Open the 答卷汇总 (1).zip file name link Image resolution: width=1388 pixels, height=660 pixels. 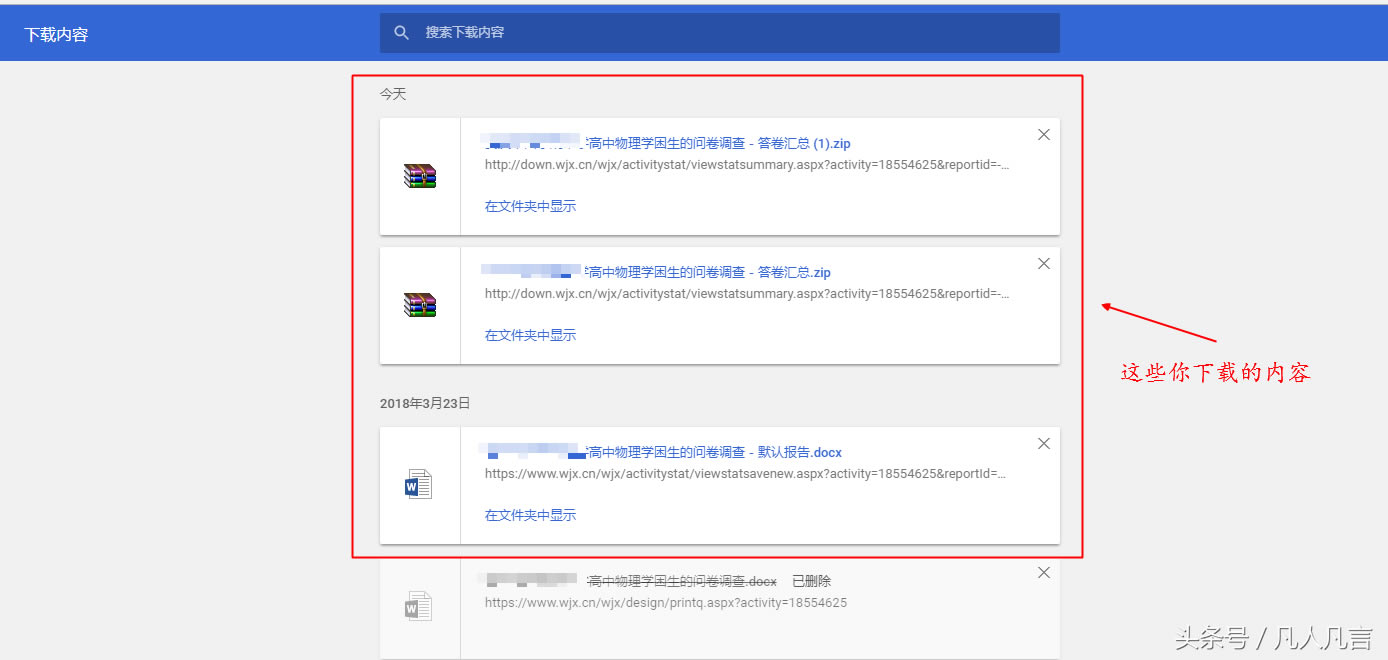pos(718,143)
